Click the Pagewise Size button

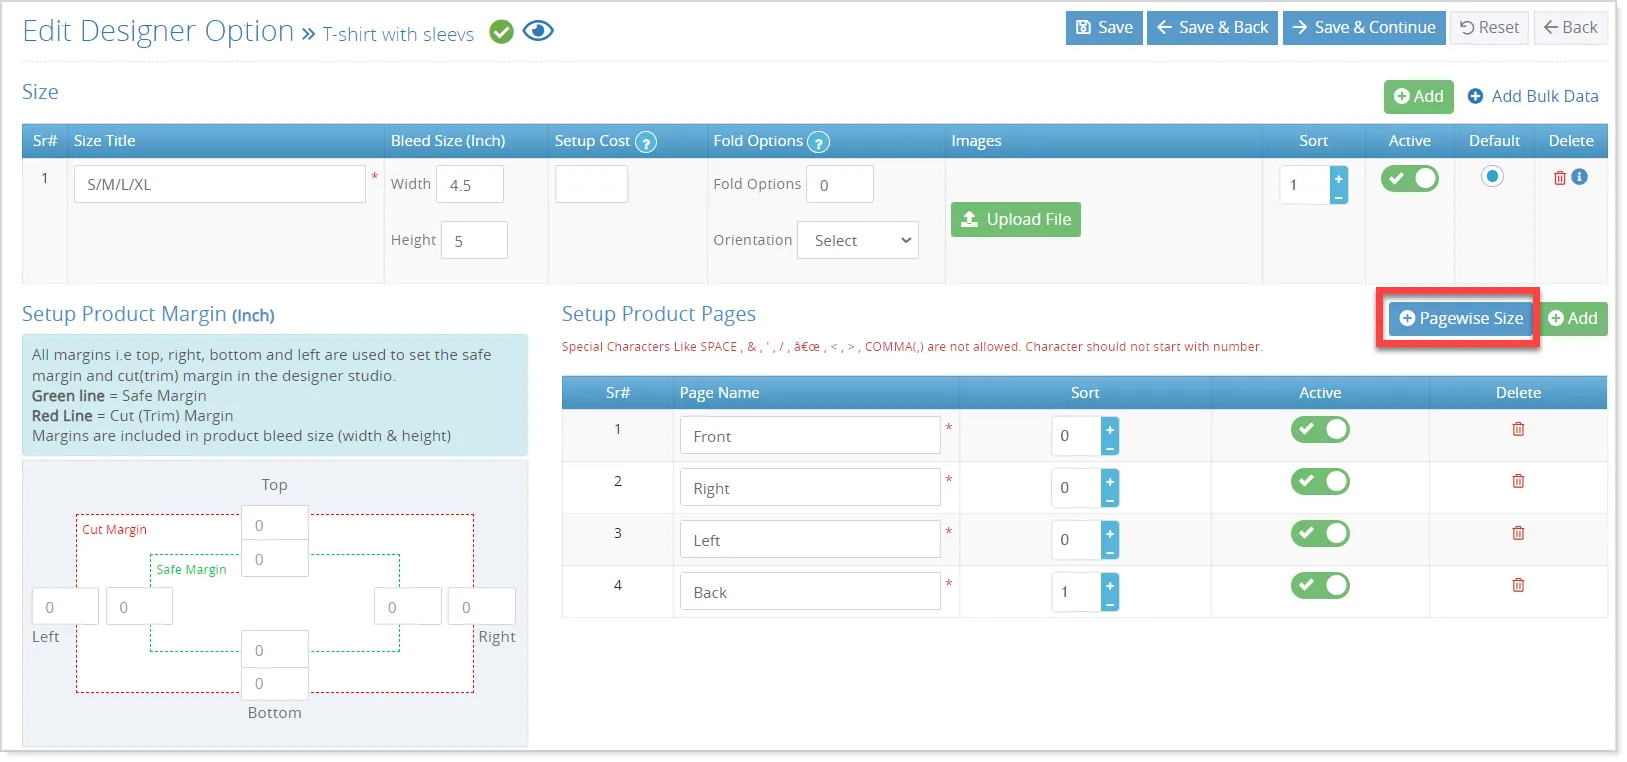click(x=1461, y=319)
